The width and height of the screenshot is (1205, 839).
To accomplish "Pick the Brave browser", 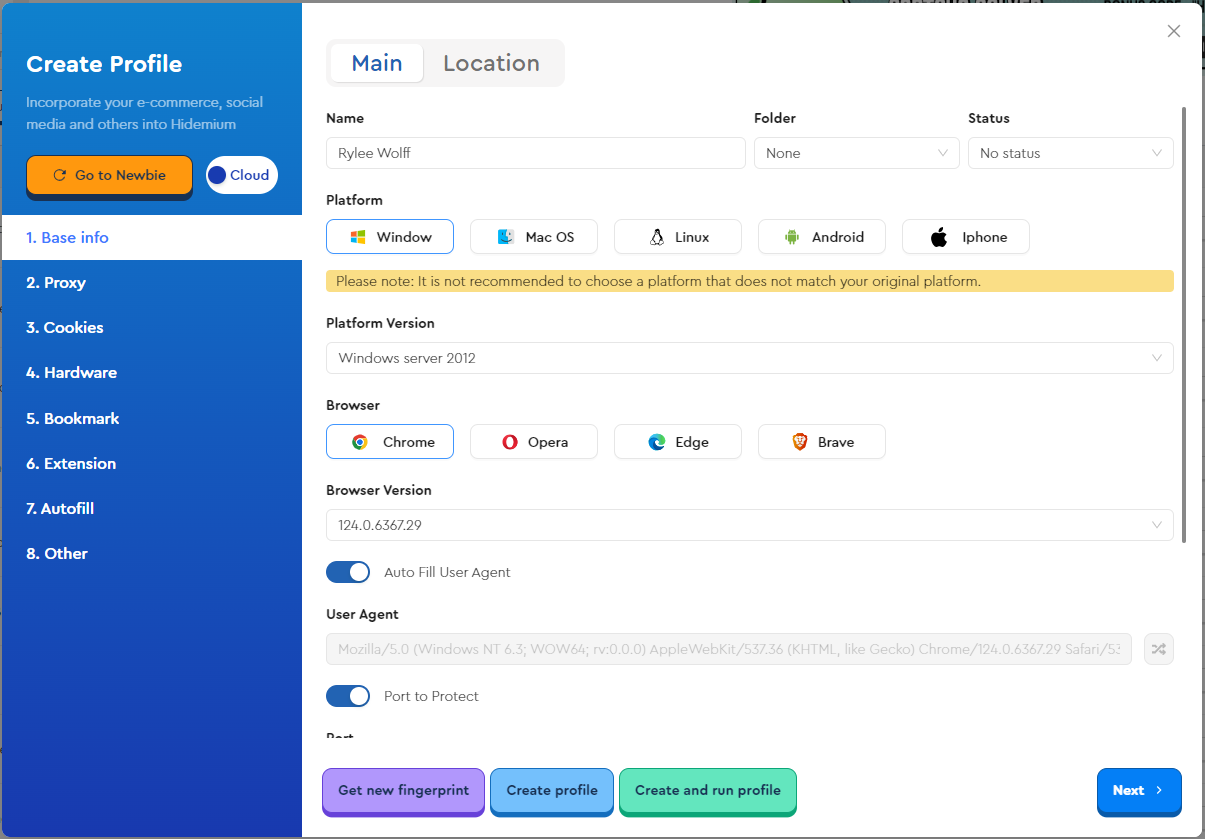I will click(x=822, y=442).
